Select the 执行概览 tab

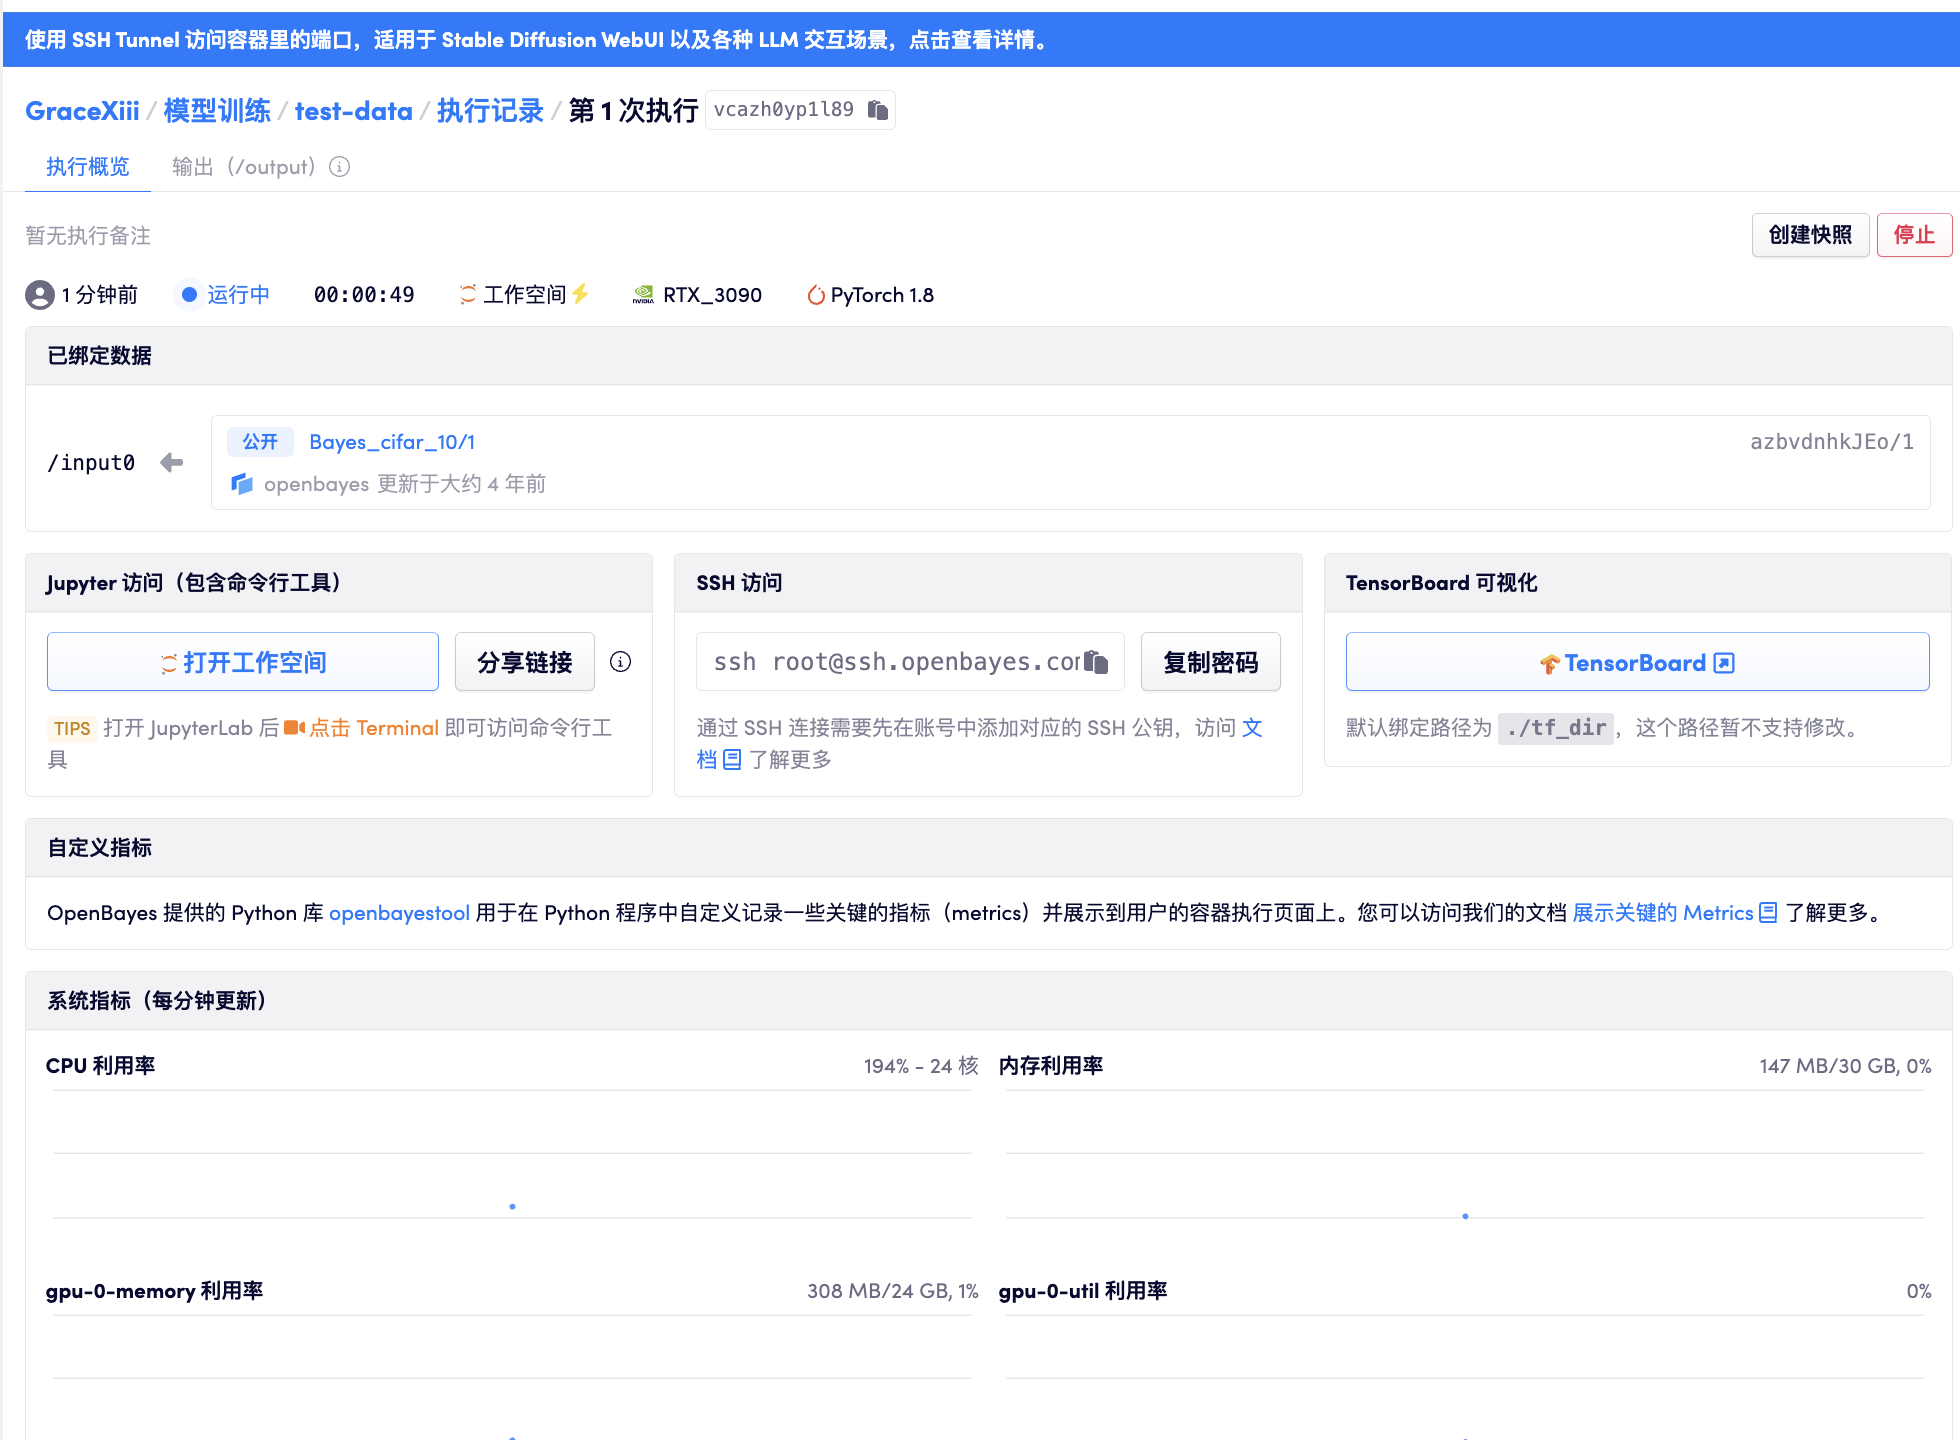(x=88, y=167)
